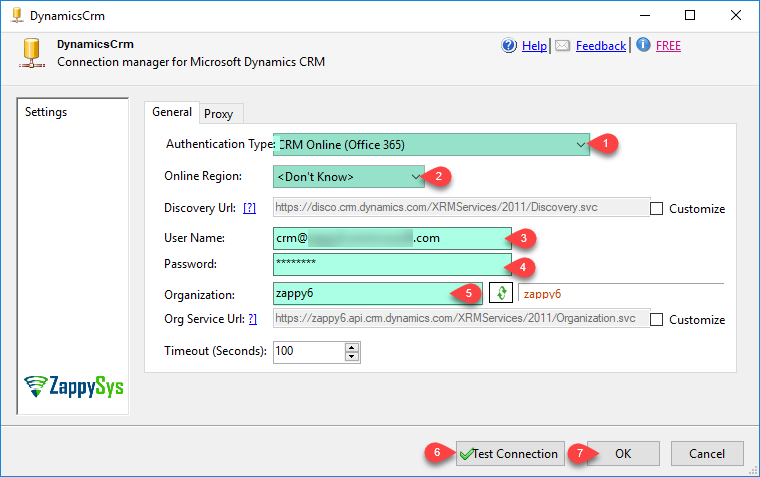Open the Discovery Url [?] help link
The image size is (760, 477).
249,208
